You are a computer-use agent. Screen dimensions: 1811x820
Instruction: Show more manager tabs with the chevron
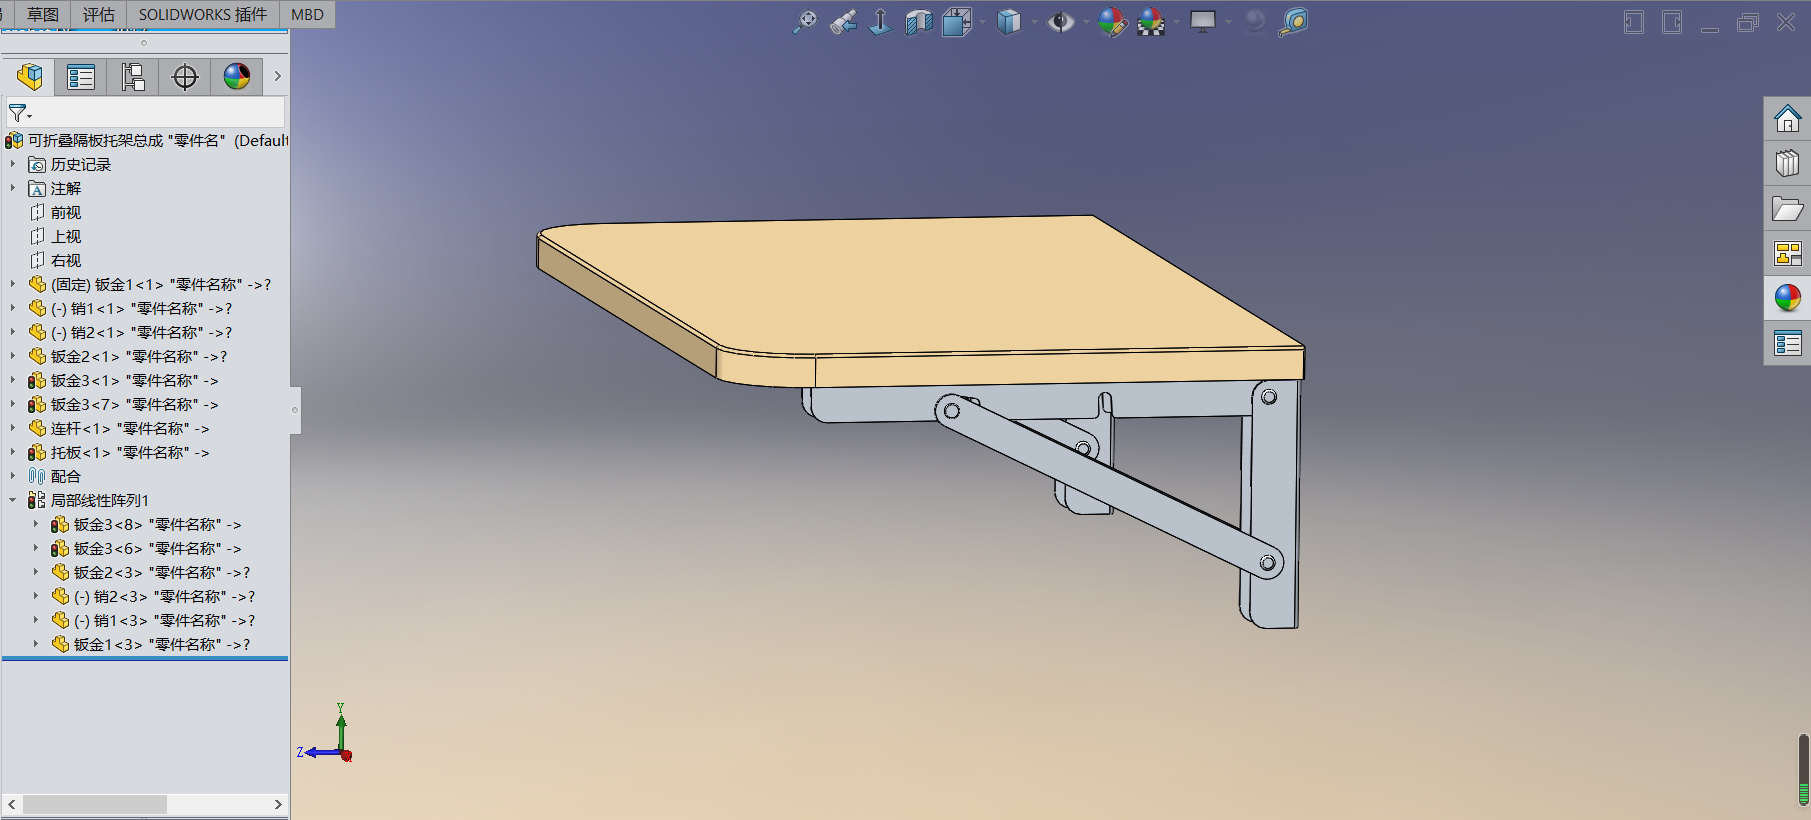(x=277, y=76)
